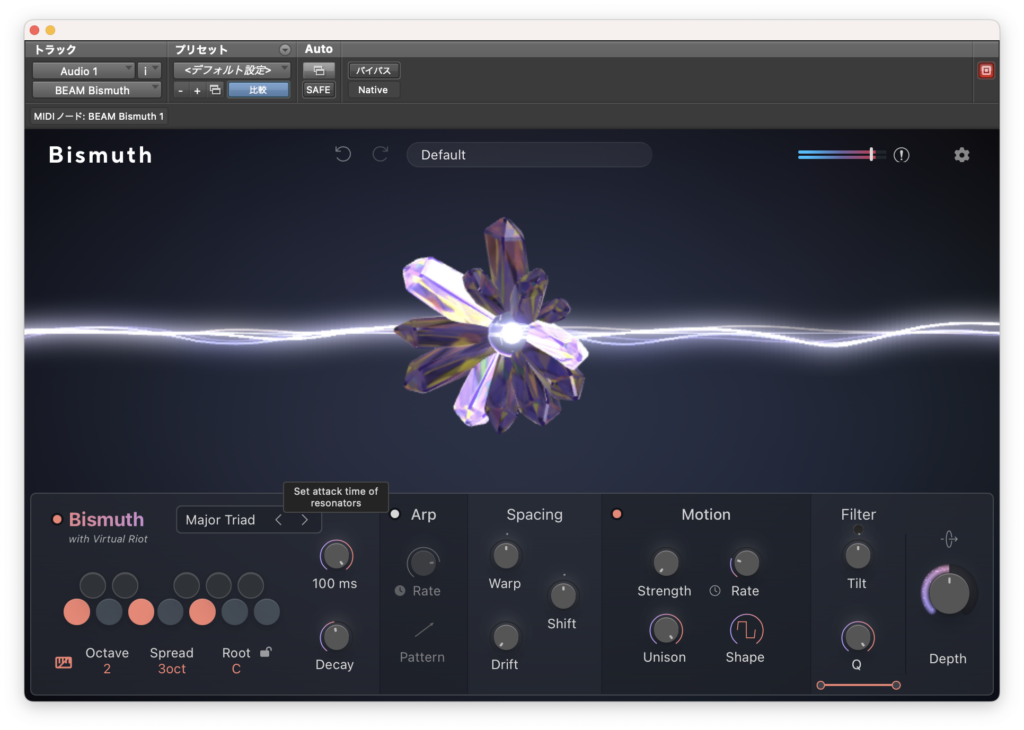Image resolution: width=1024 pixels, height=730 pixels.
Task: Disable the Motion section toggle
Action: (616, 514)
